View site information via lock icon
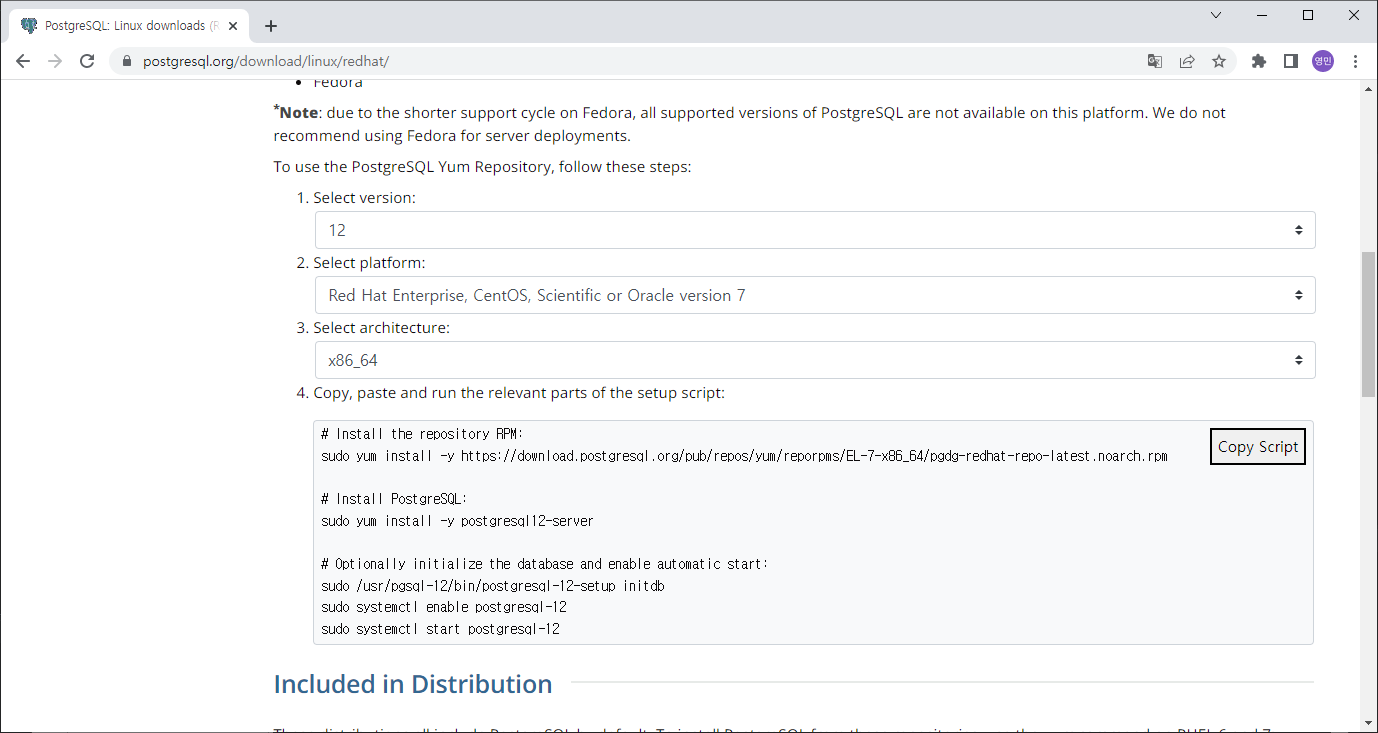This screenshot has height=733, width=1378. point(126,61)
